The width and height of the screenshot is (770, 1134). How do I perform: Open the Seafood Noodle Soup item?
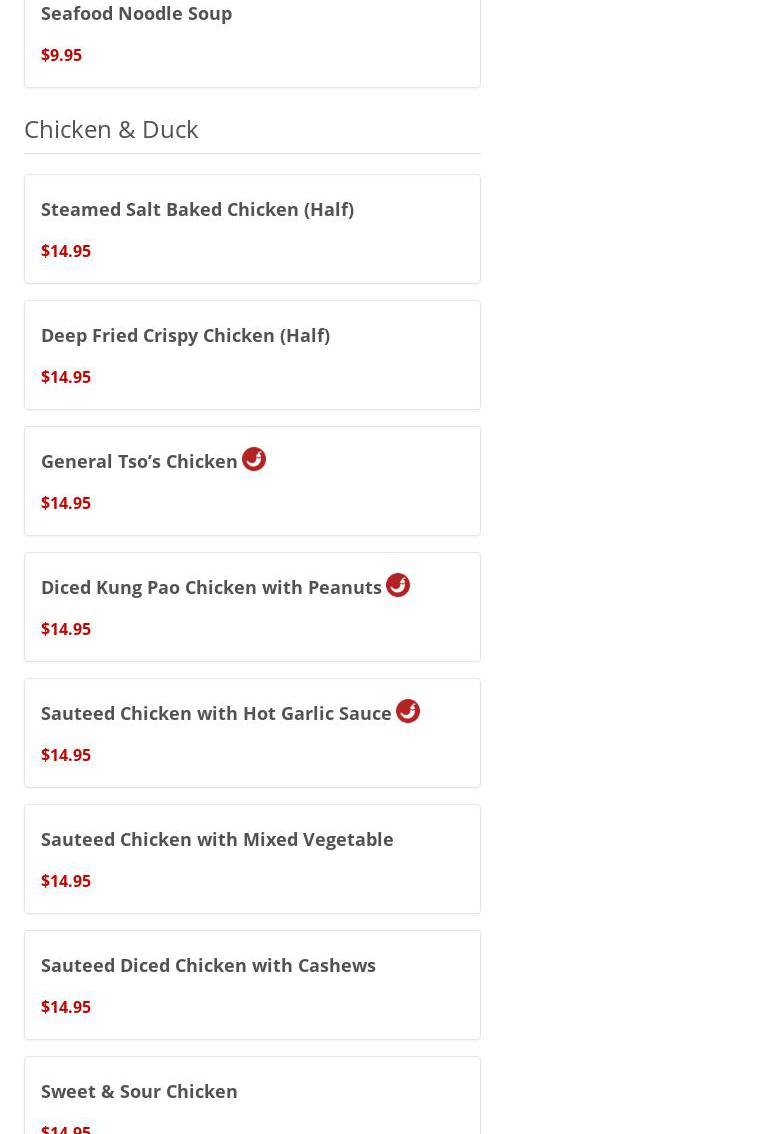pos(136,13)
